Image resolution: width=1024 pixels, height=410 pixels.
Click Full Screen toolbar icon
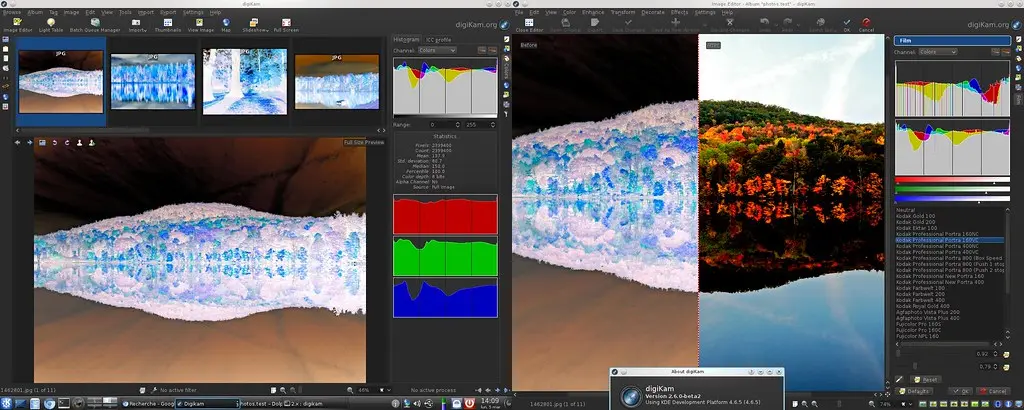click(x=287, y=24)
